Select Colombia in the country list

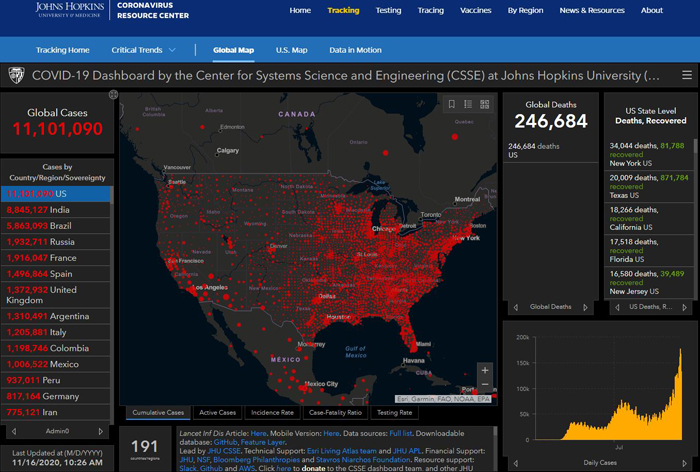55,348
